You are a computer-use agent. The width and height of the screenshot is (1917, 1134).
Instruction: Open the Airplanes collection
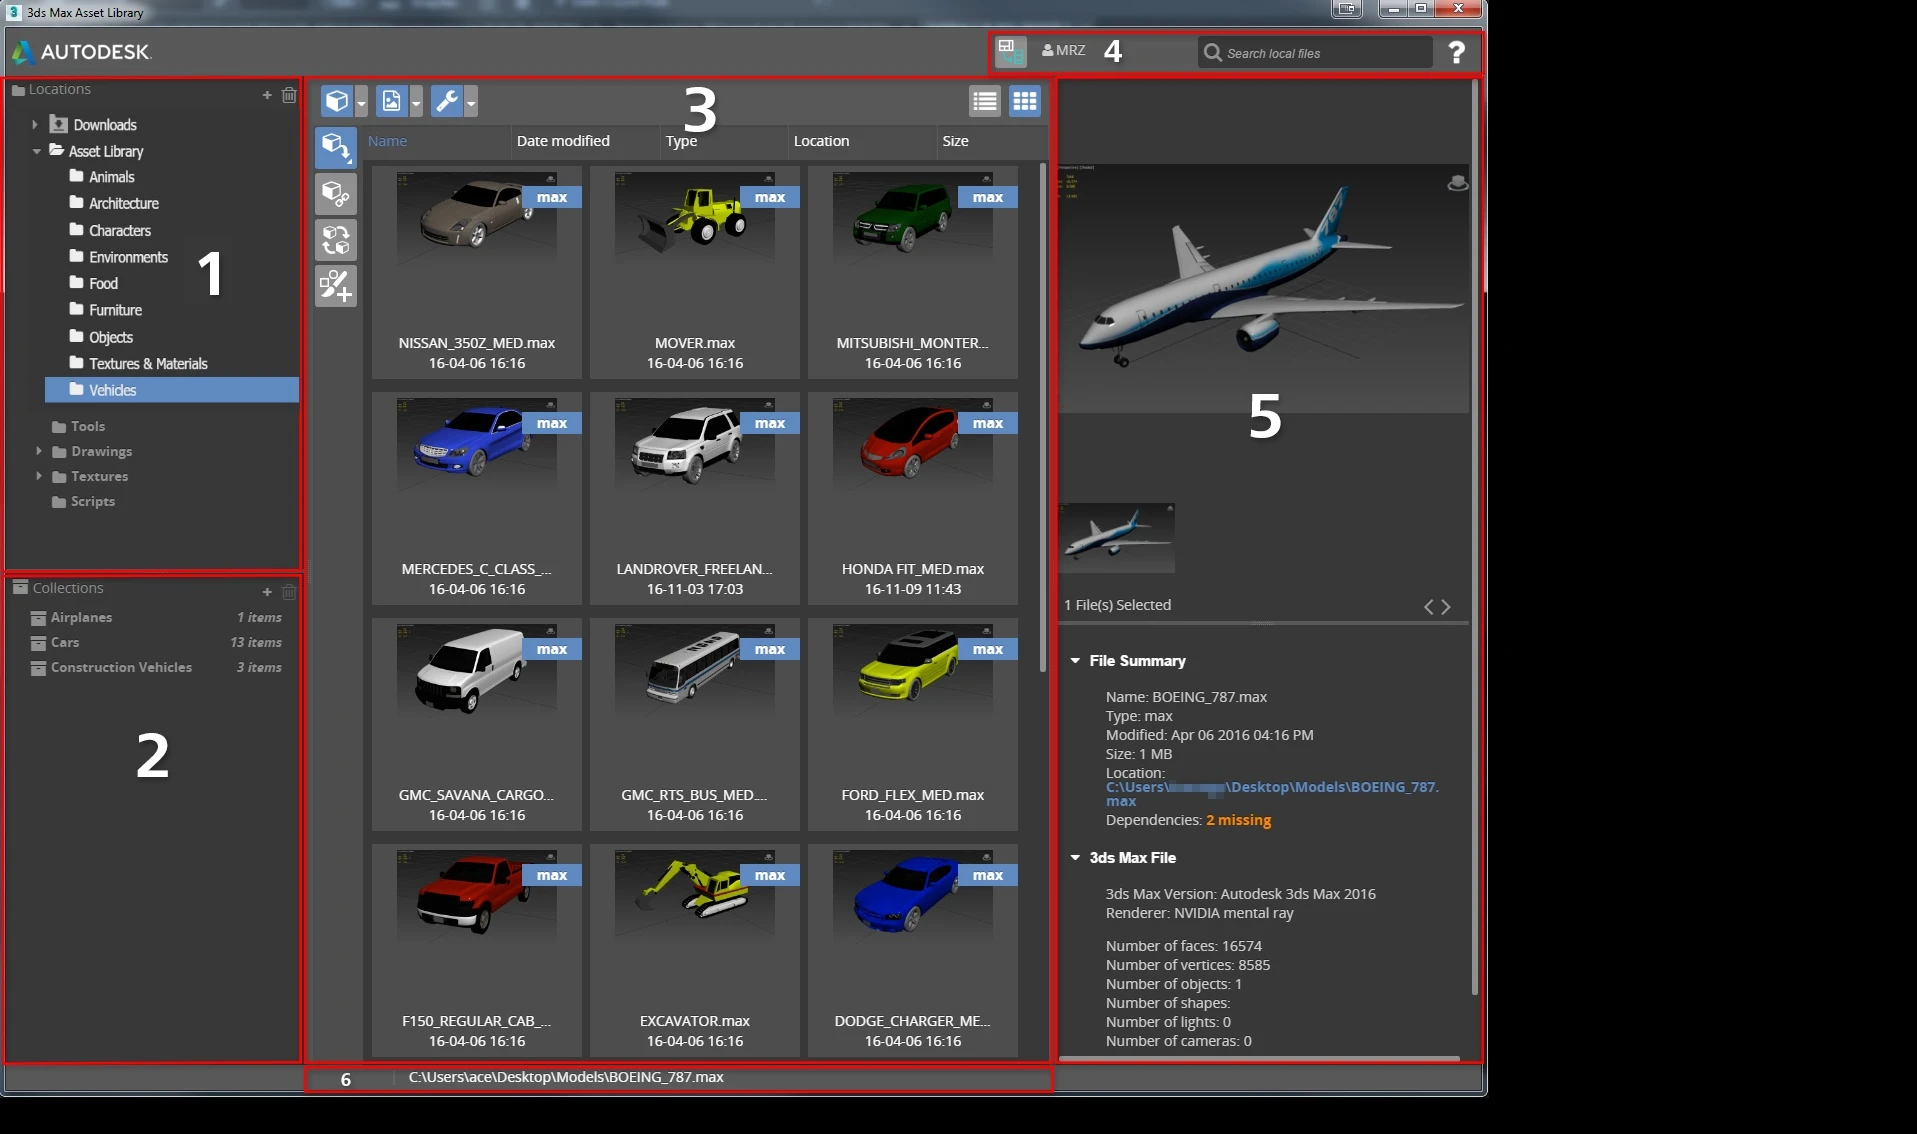(x=155, y=617)
